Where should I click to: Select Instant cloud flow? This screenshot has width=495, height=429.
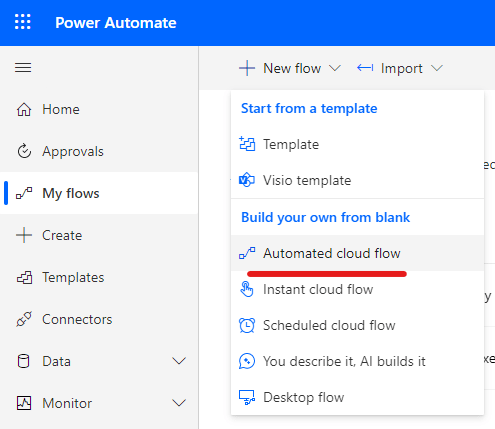(x=357, y=289)
